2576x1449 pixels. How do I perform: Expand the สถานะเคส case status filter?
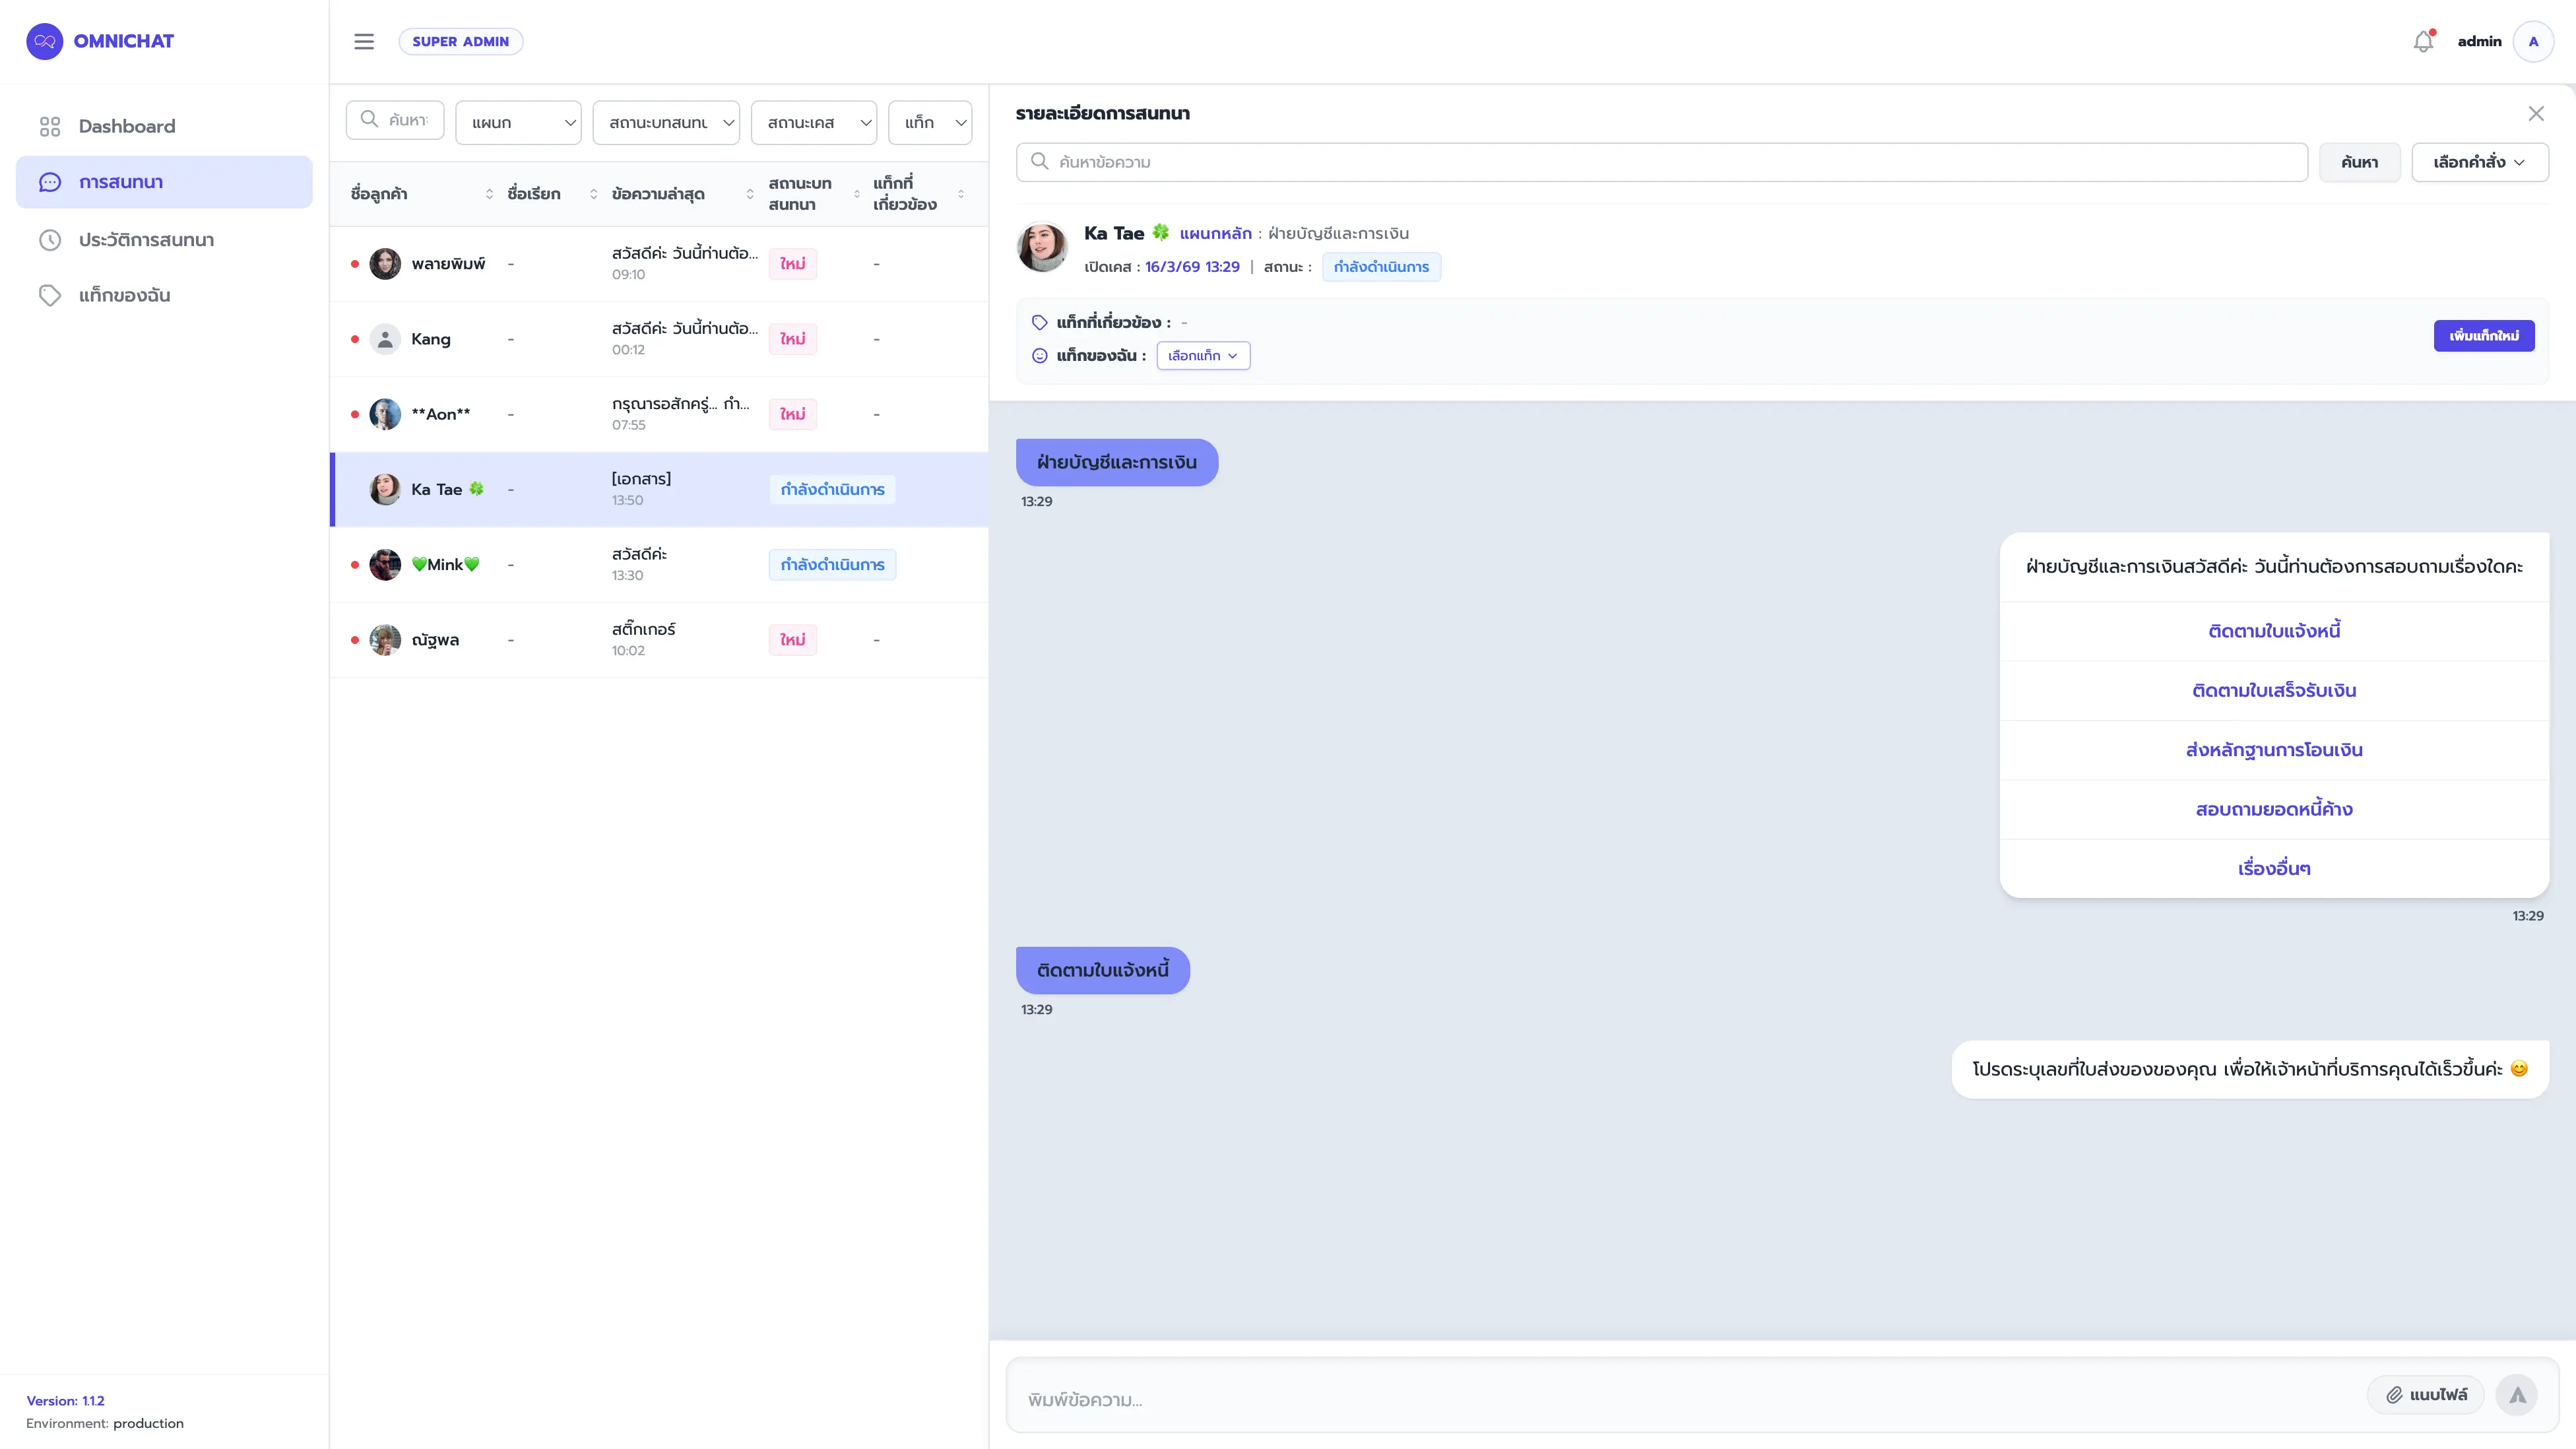tap(814, 123)
